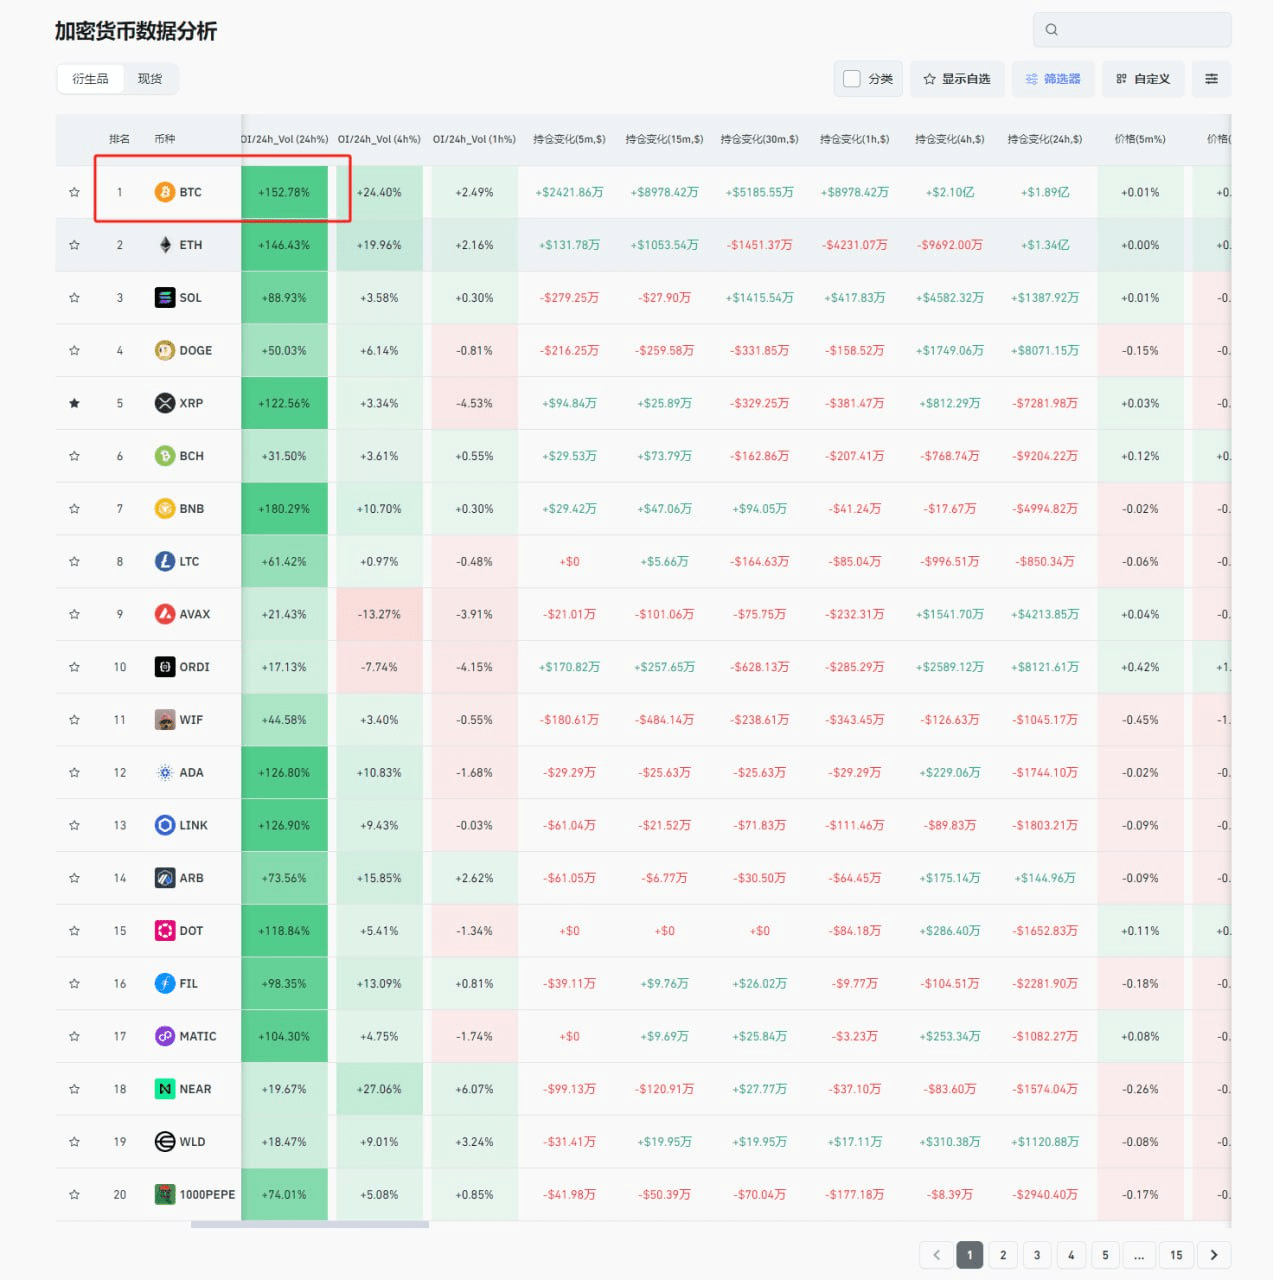This screenshot has height=1280, width=1273.
Task: Click the BTC coin icon
Action: pyautogui.click(x=165, y=192)
